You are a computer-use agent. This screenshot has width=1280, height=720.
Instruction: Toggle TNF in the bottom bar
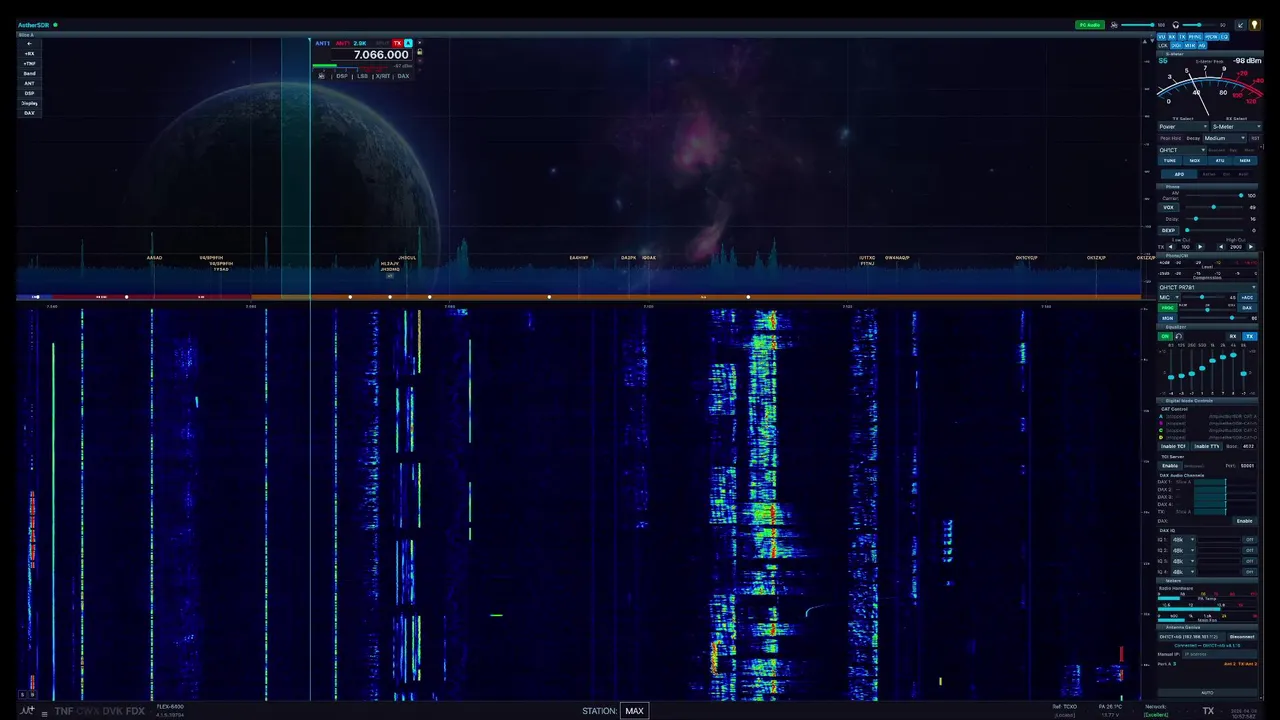pos(64,711)
